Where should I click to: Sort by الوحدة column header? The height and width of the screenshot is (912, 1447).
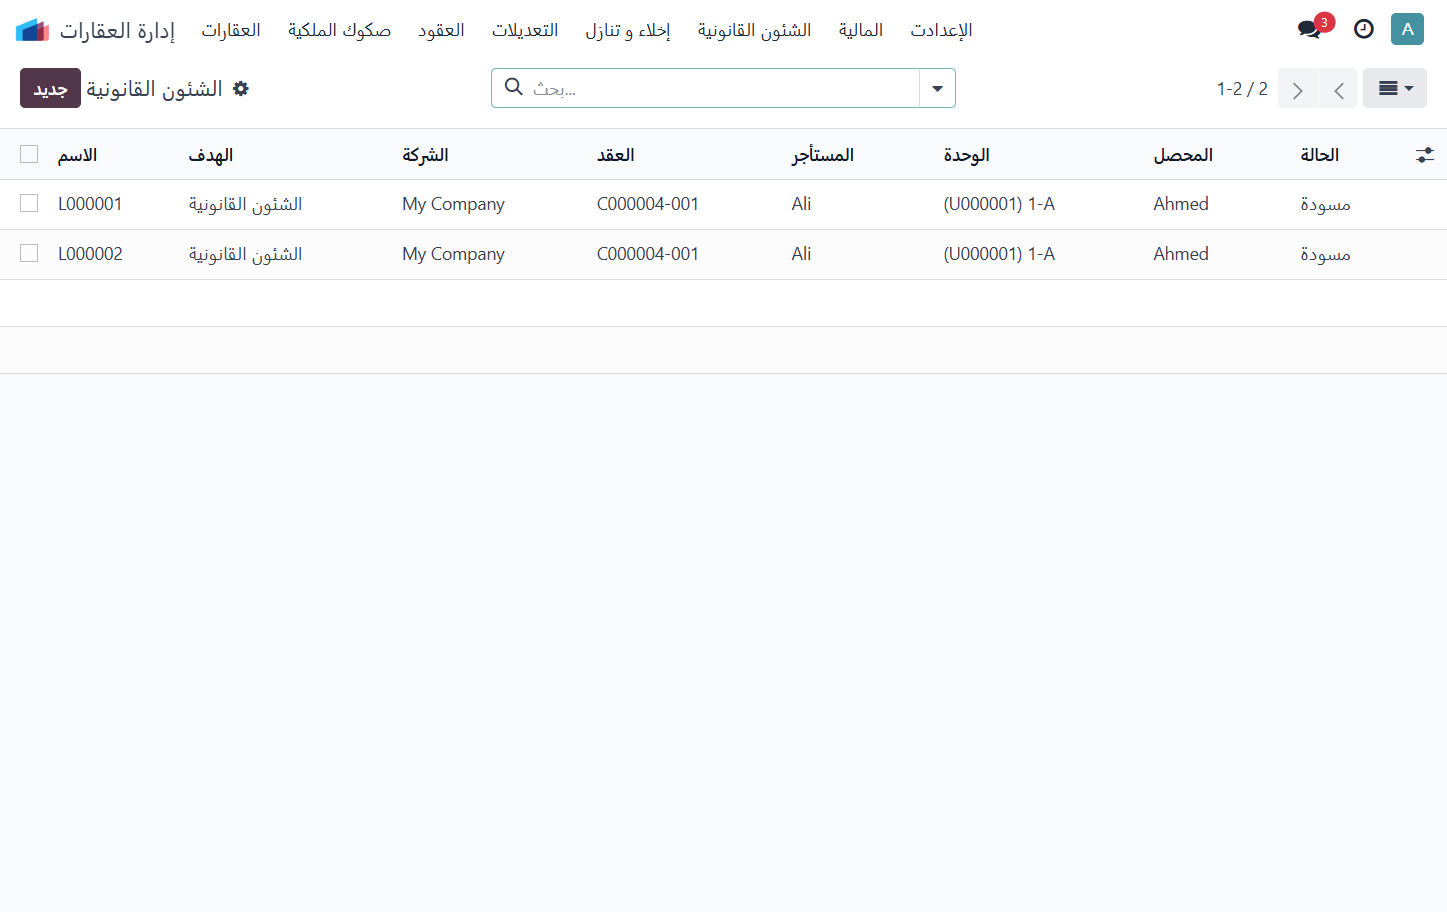tap(966, 155)
